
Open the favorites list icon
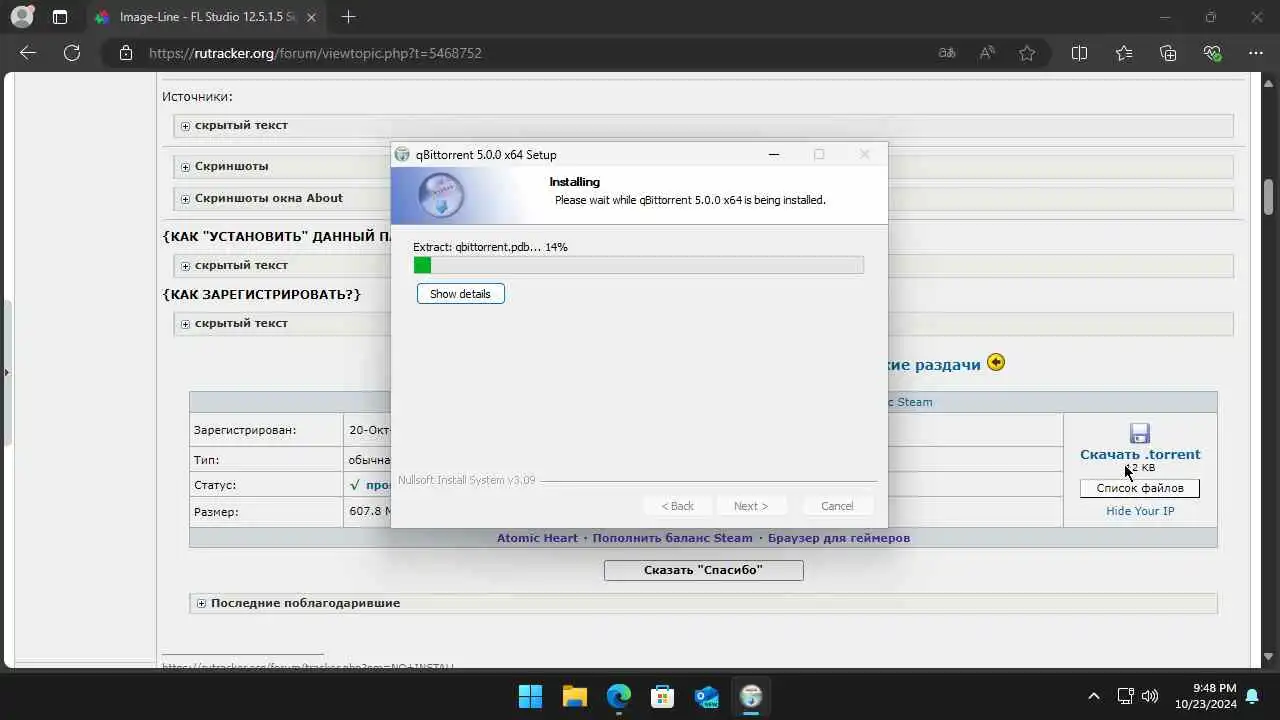tap(1124, 53)
